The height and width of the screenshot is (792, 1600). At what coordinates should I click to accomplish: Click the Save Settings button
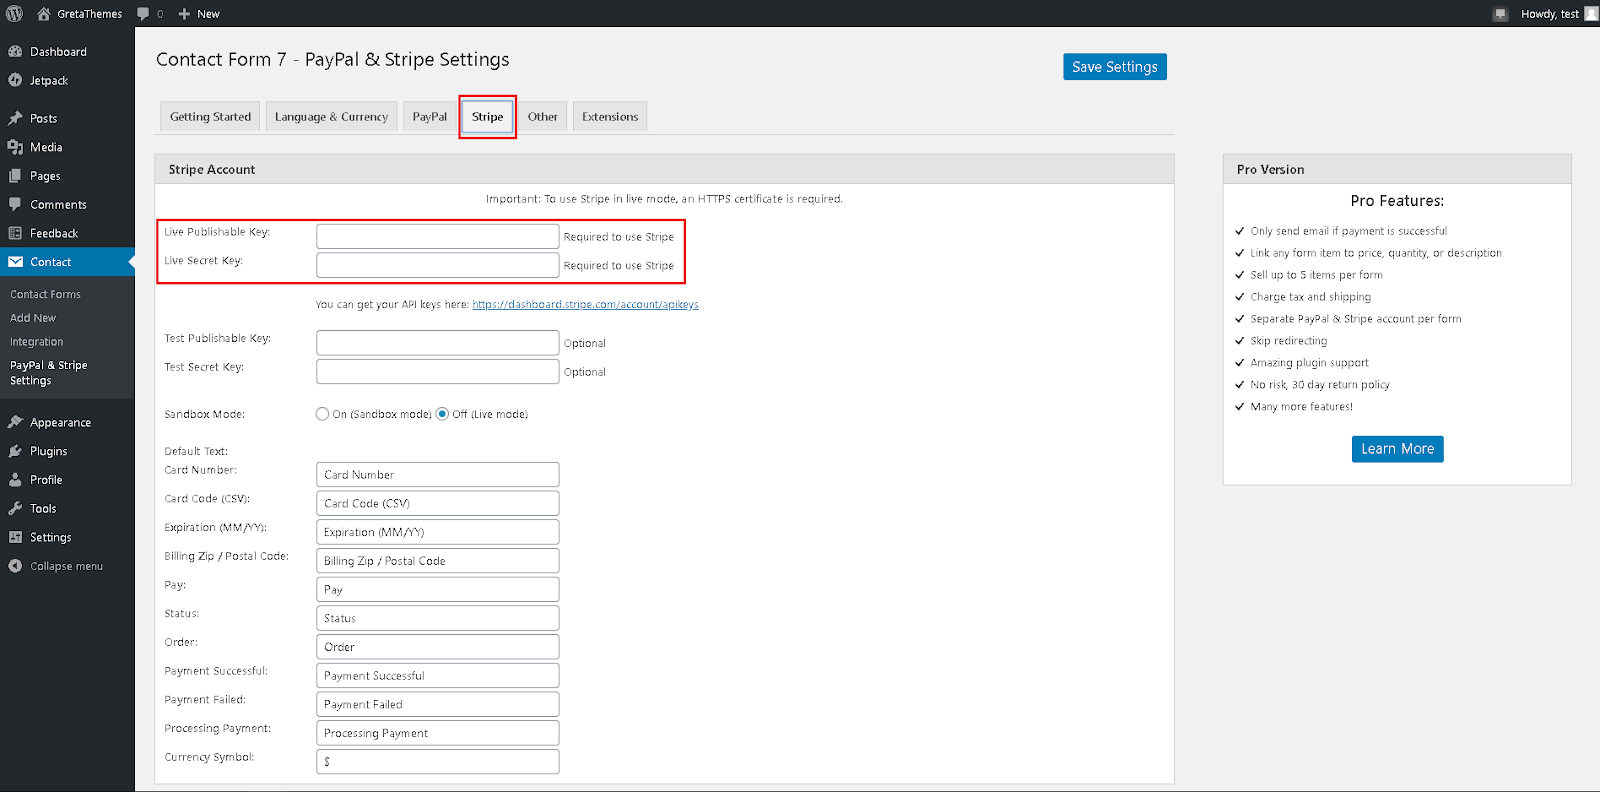click(1115, 67)
